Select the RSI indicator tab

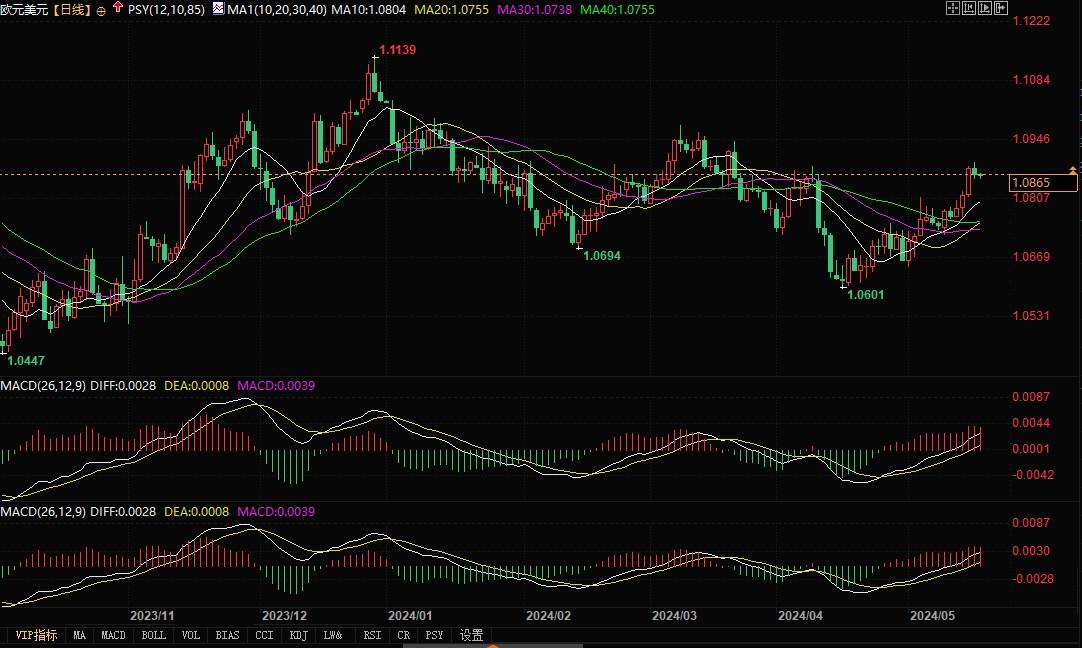(372, 635)
